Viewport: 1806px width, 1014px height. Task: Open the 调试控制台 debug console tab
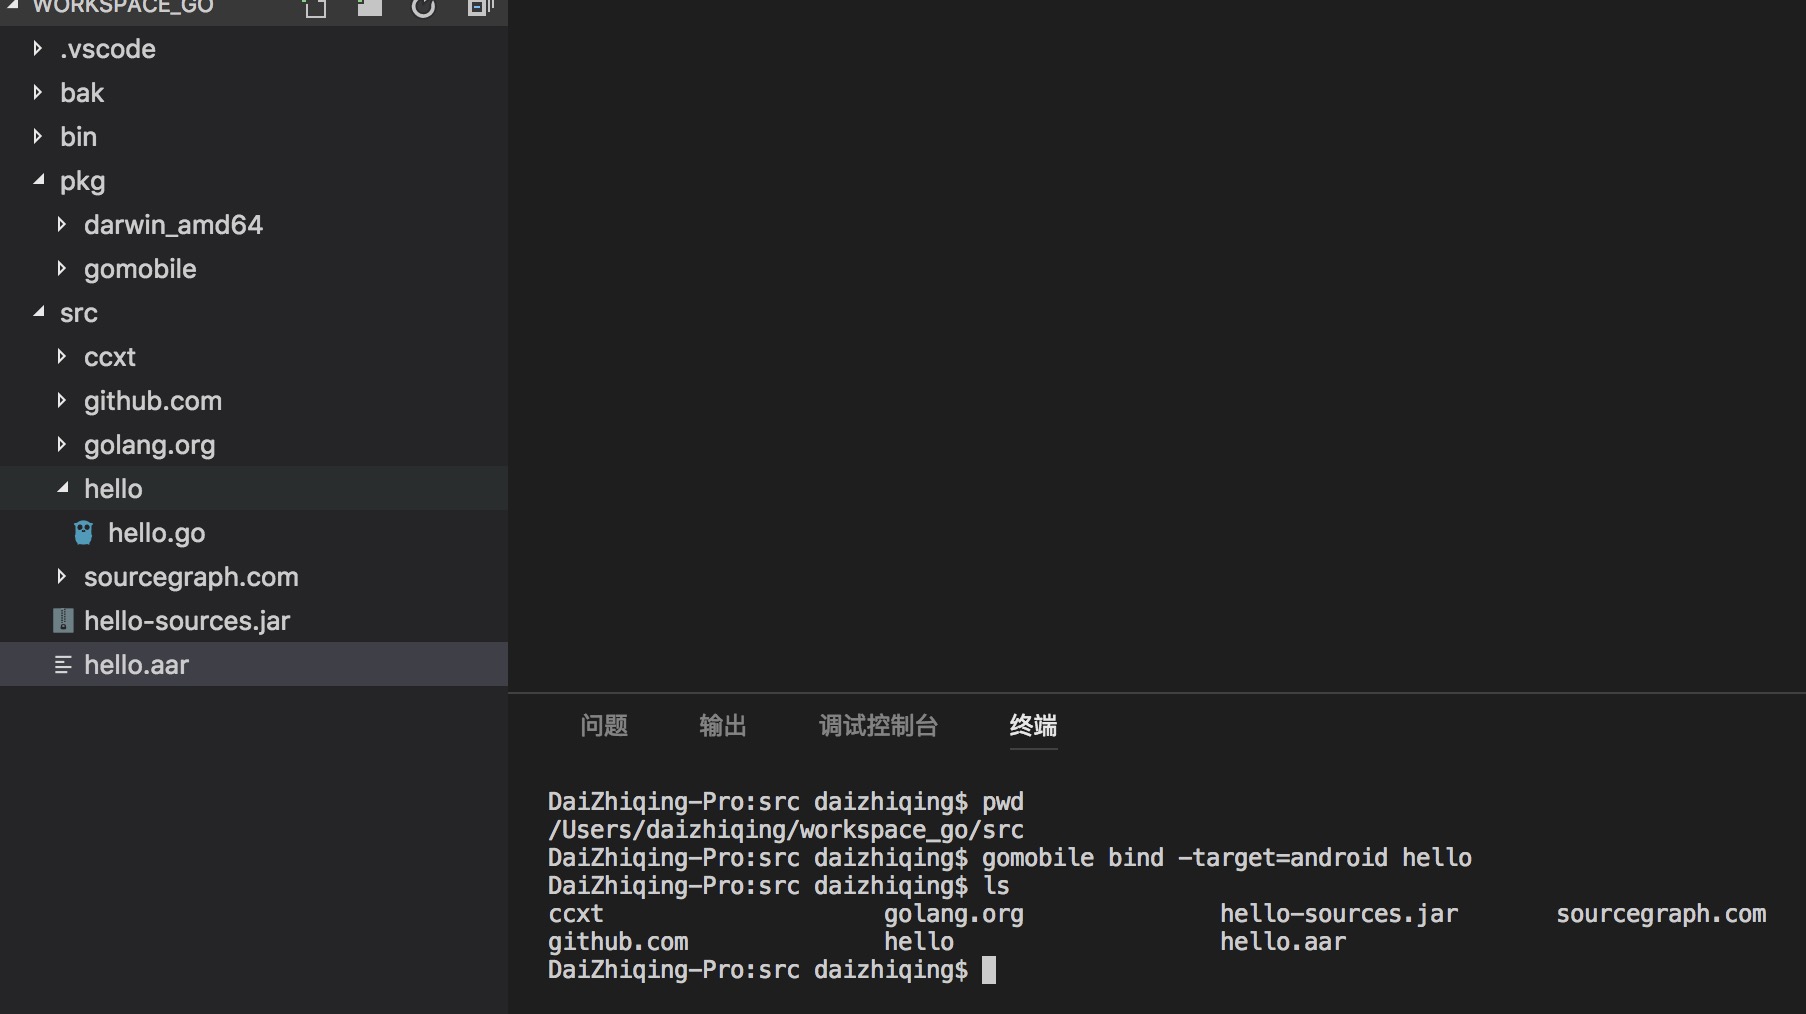pyautogui.click(x=878, y=726)
